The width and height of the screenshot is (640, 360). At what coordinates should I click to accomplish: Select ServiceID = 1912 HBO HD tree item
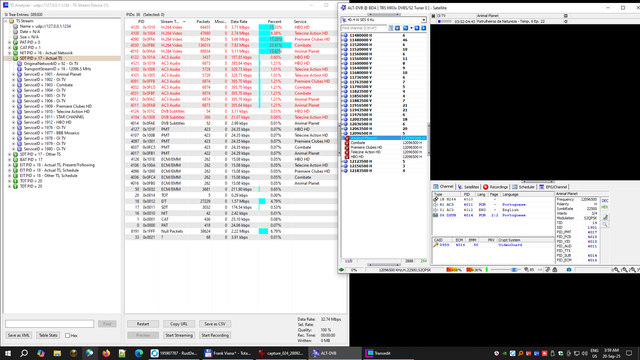tap(47, 122)
